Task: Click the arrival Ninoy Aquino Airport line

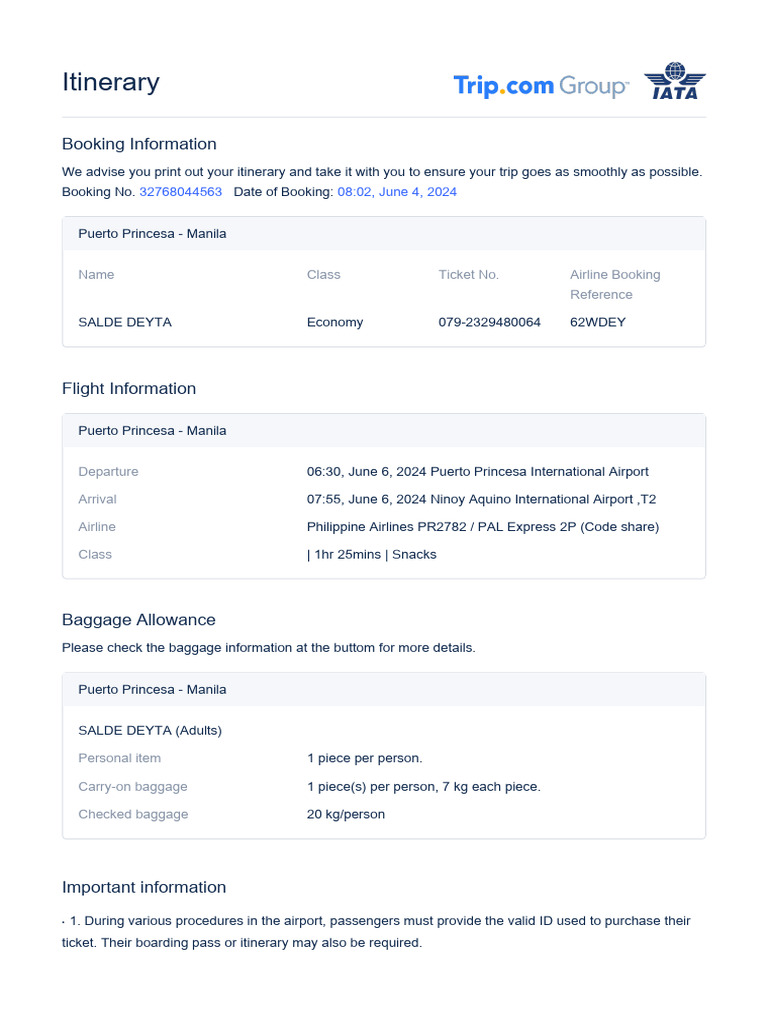Action: (481, 499)
